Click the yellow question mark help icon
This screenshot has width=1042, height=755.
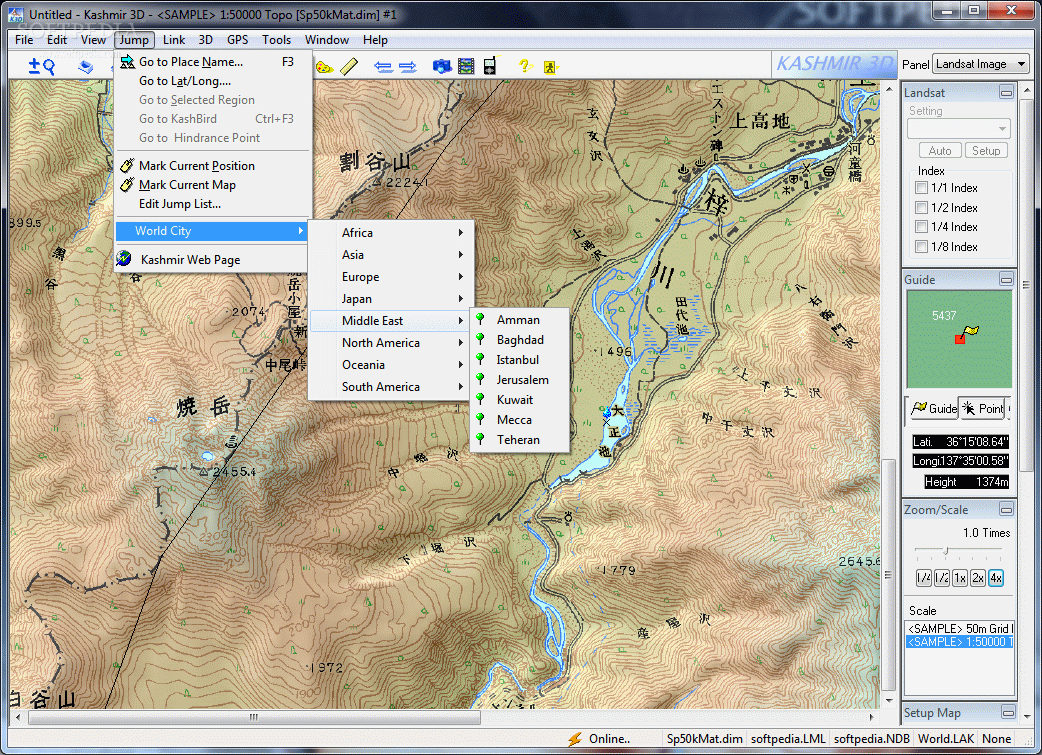pos(524,66)
